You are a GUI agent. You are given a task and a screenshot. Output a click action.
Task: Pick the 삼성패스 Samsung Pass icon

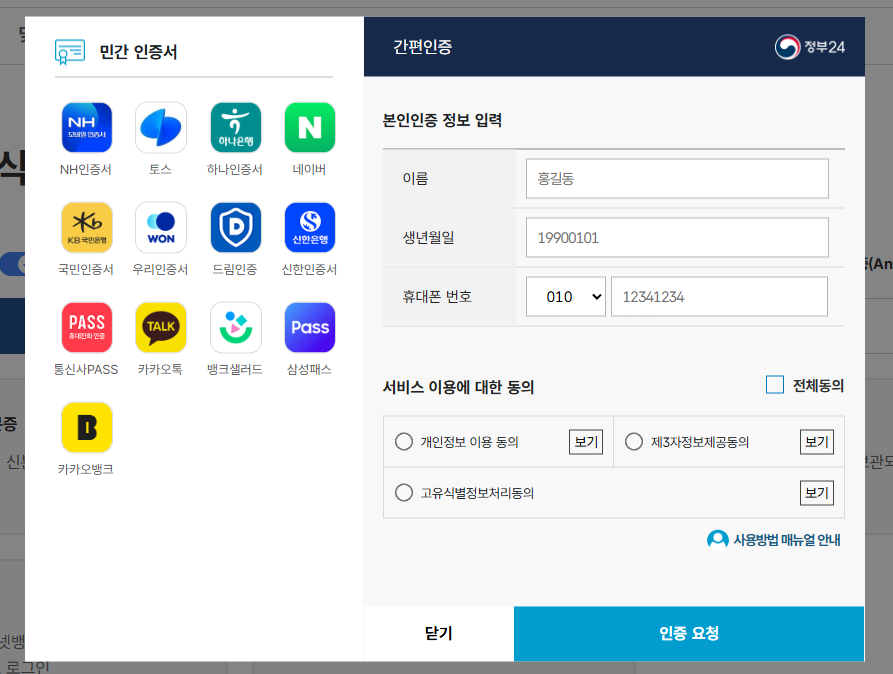[310, 328]
